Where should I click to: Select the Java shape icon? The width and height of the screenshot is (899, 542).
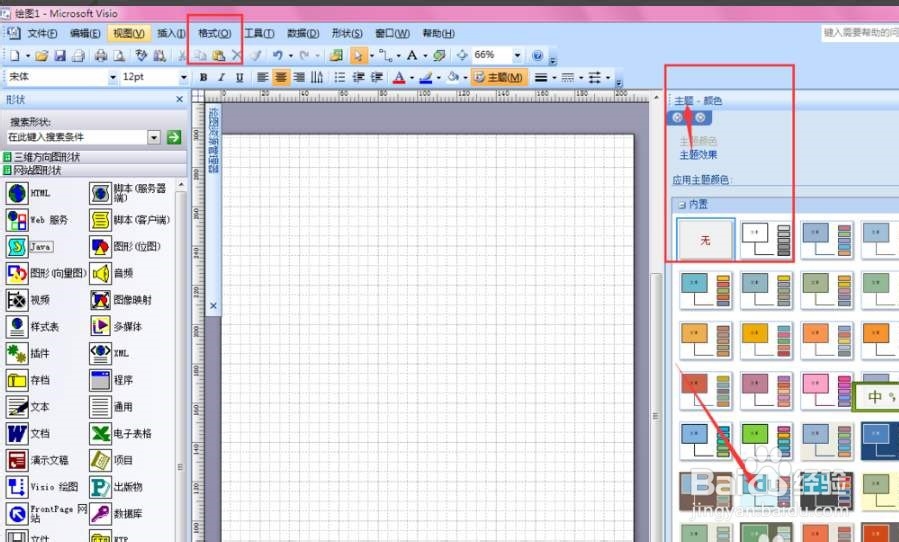coord(17,247)
